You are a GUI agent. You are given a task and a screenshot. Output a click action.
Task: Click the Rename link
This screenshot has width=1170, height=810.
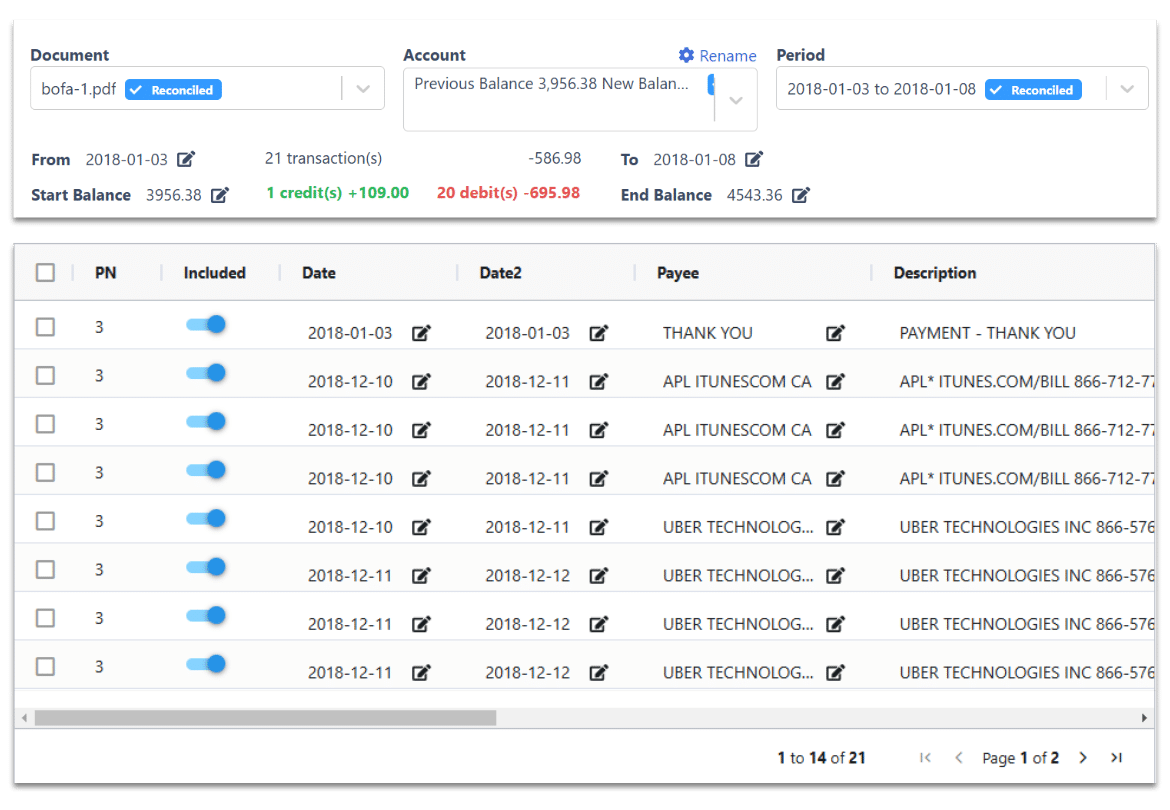(x=728, y=56)
